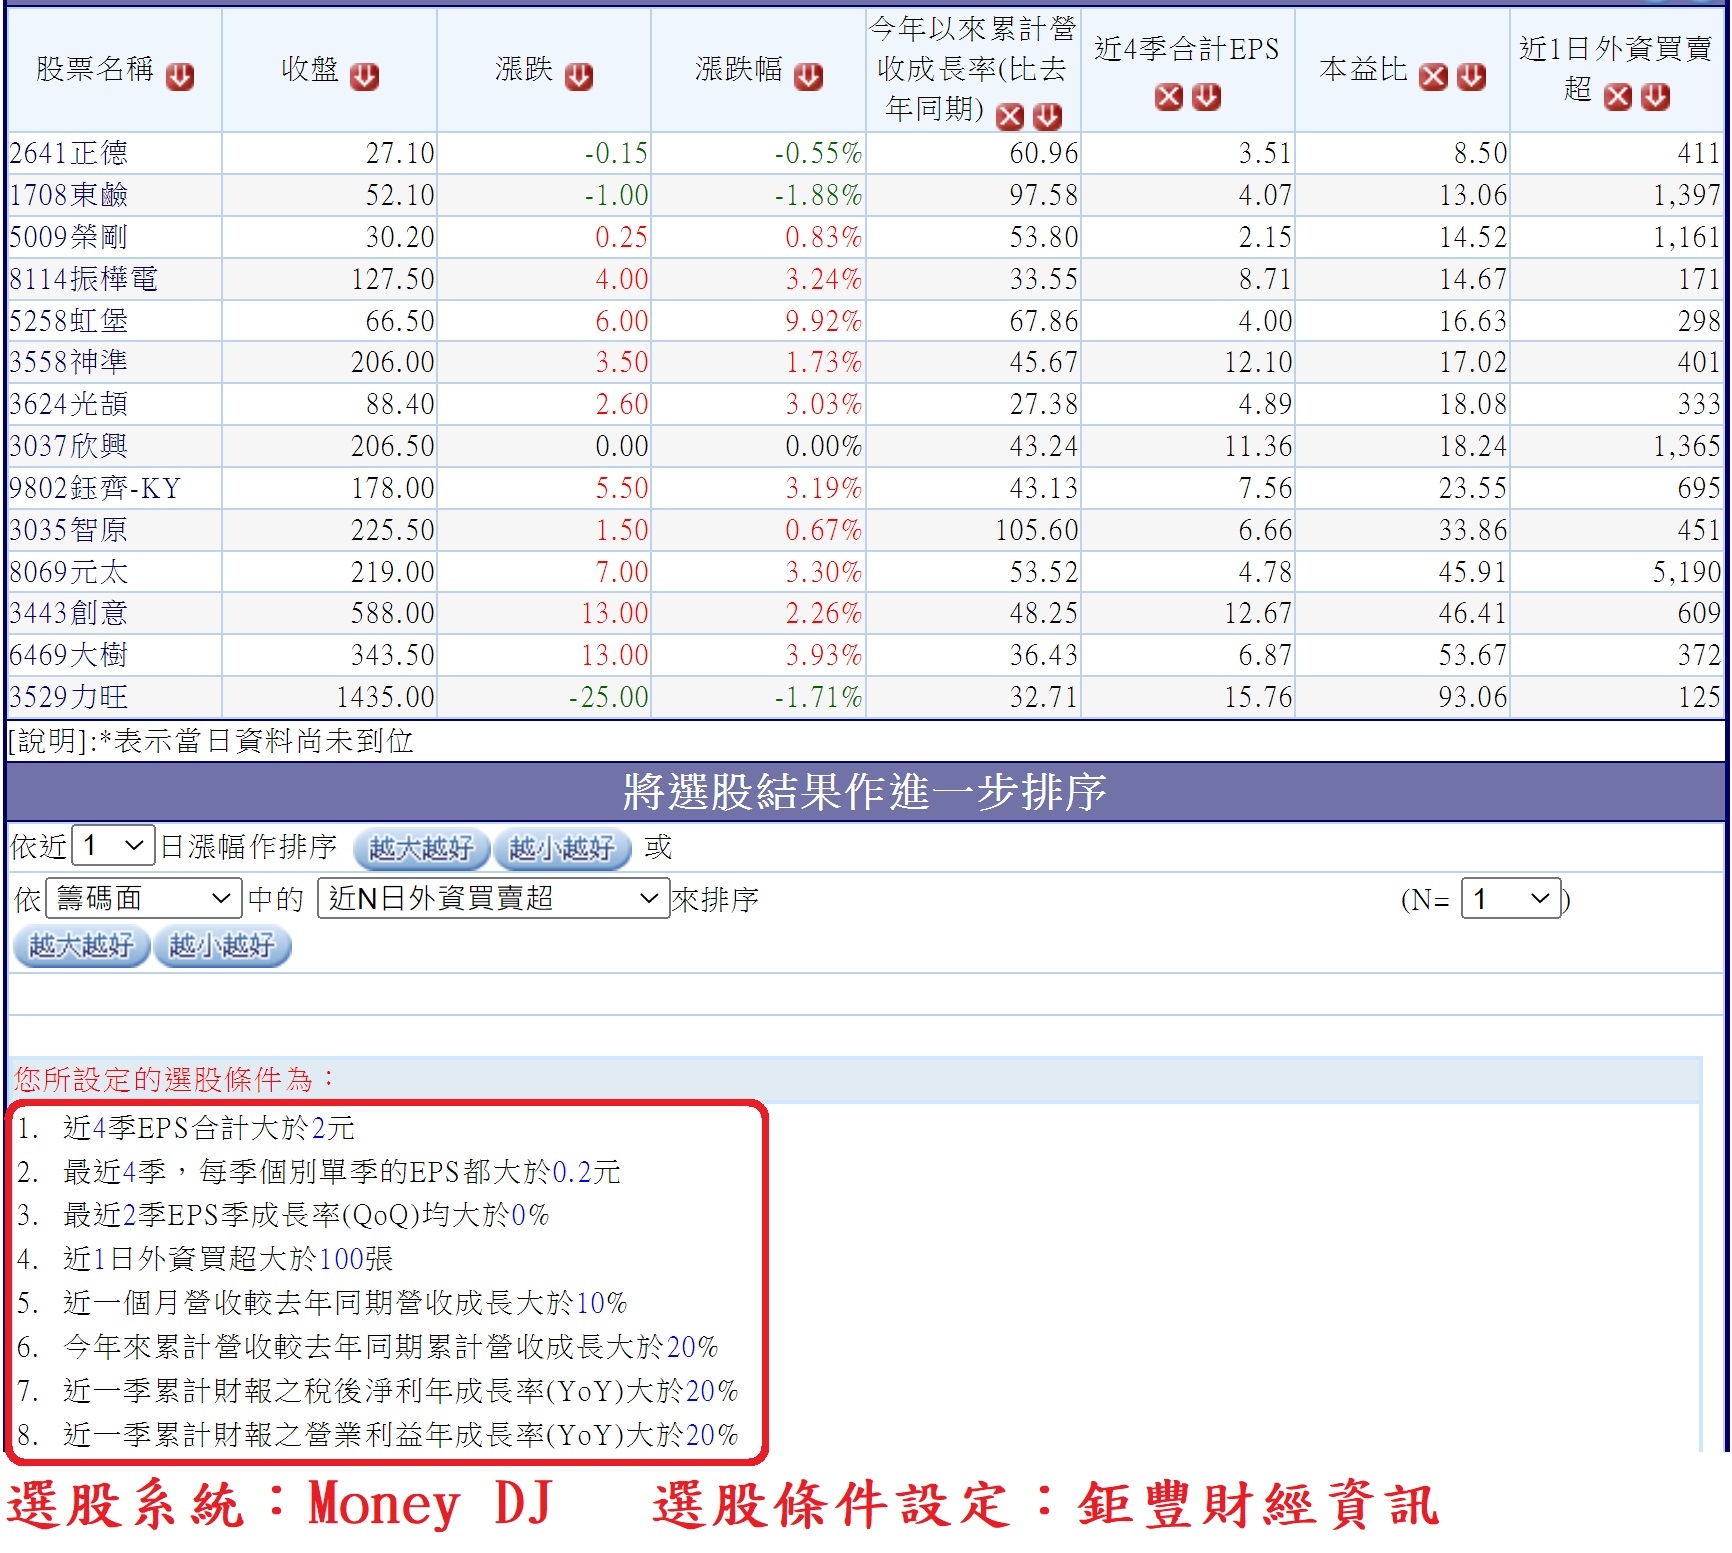Open stock 5009榮剛
The image size is (1732, 1553).
tap(69, 237)
